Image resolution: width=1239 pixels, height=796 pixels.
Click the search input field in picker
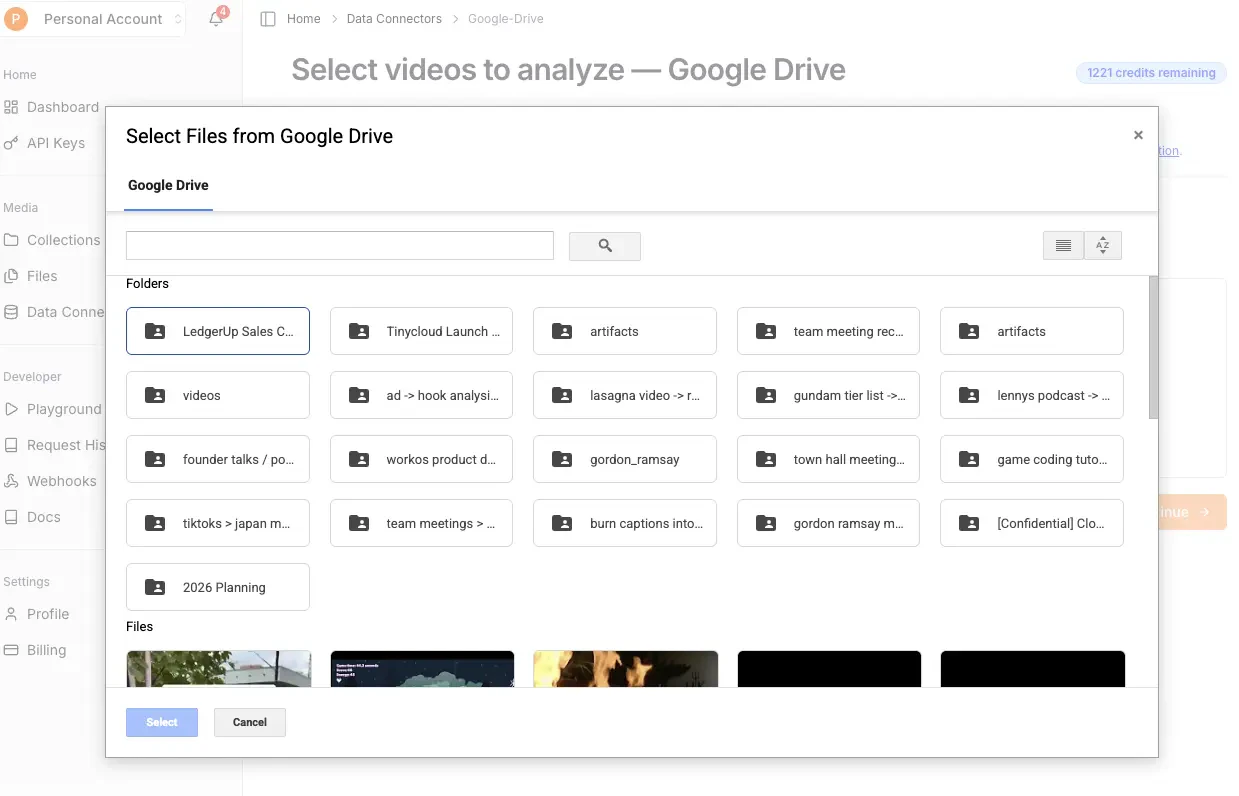[340, 246]
